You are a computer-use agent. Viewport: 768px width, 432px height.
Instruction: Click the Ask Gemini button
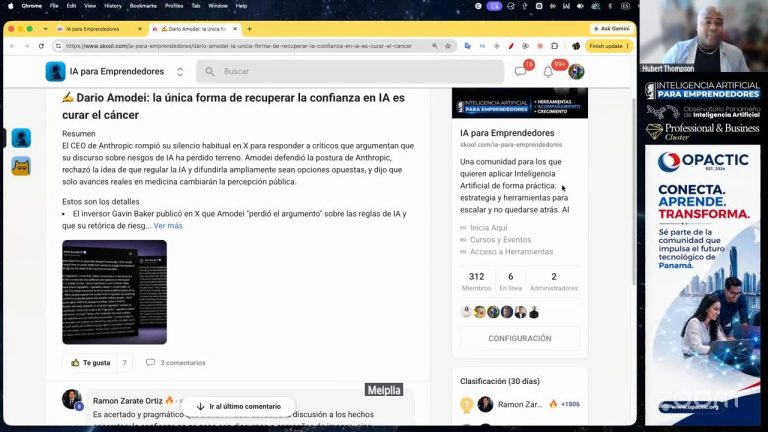click(x=611, y=29)
